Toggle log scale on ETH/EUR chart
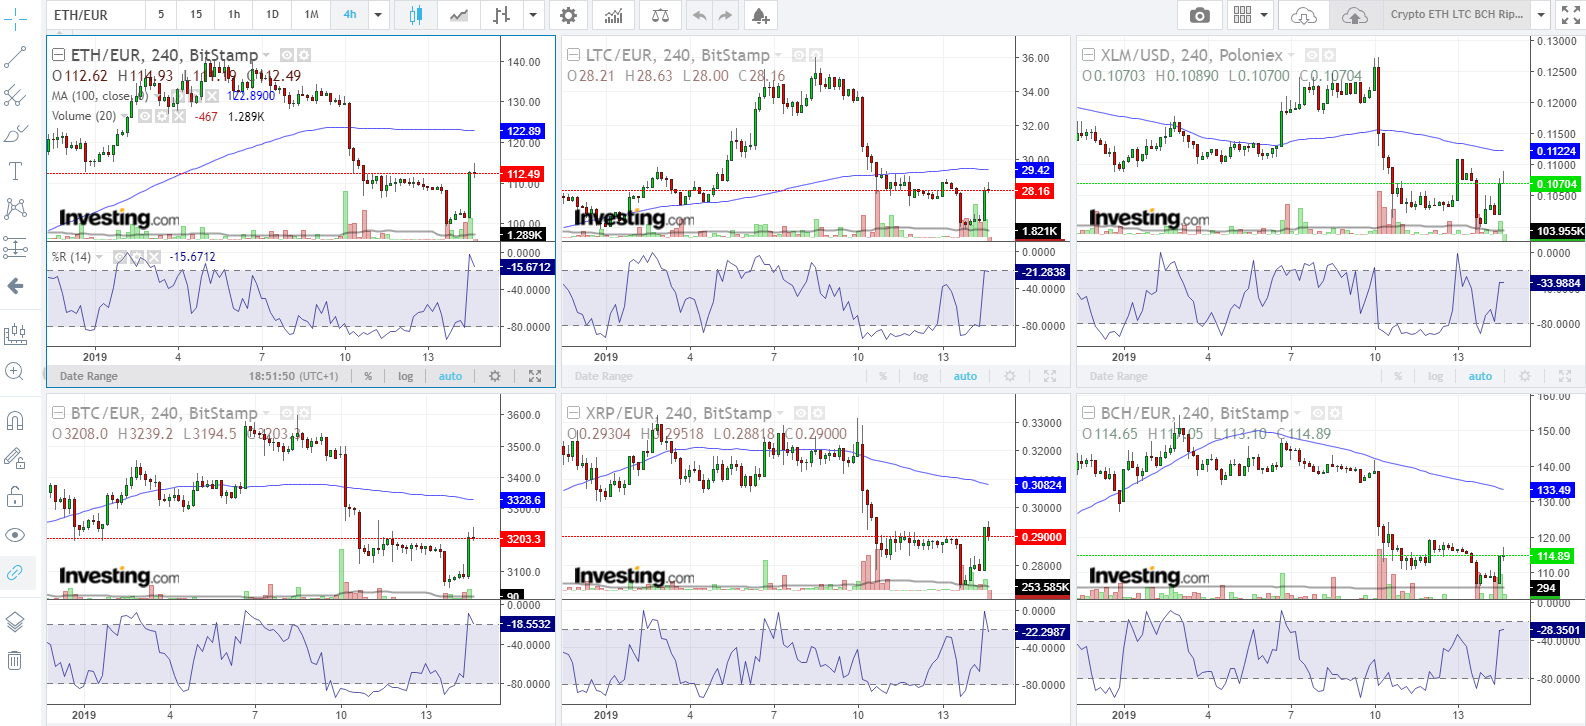 click(405, 376)
